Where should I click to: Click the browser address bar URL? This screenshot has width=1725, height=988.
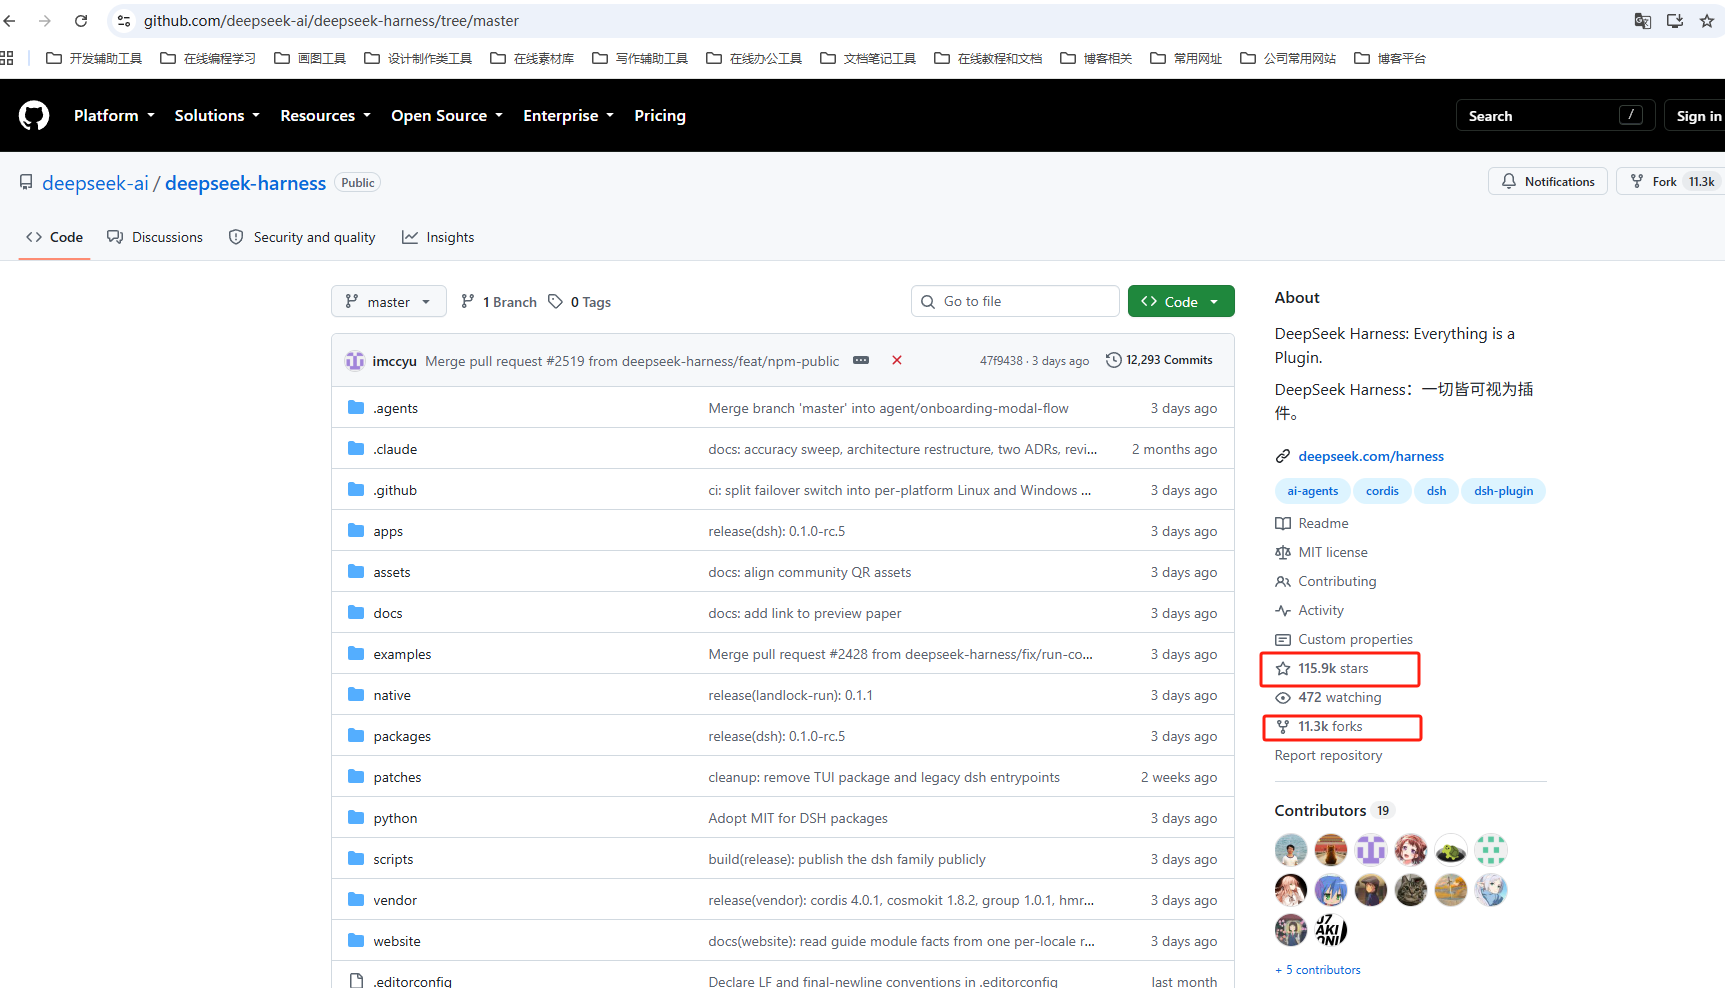tap(331, 21)
